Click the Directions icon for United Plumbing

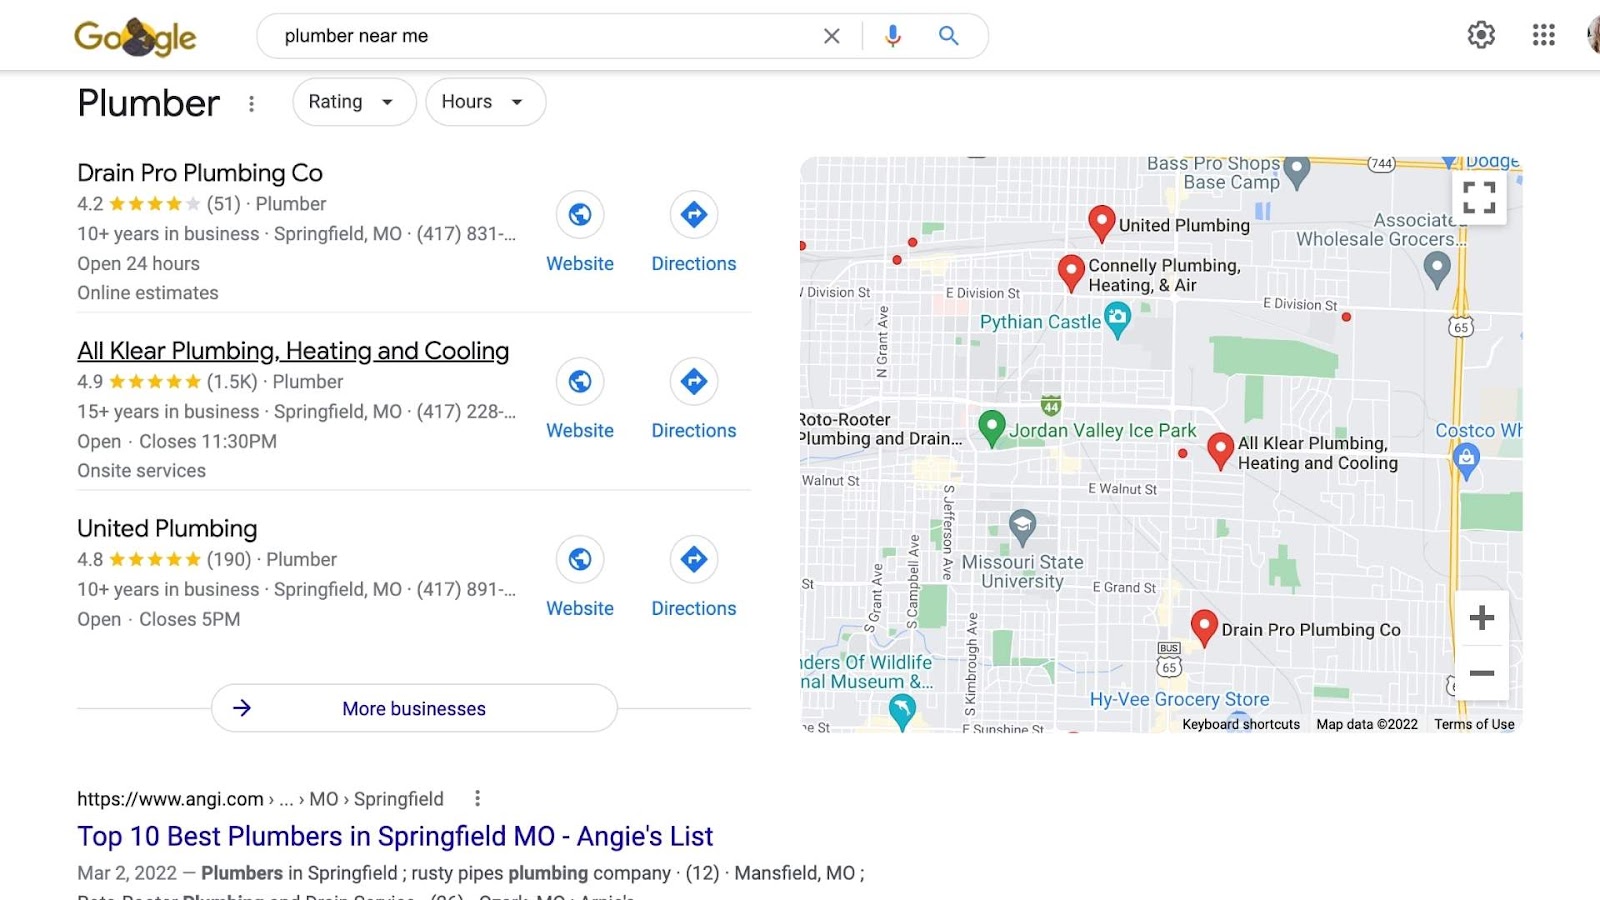(694, 559)
